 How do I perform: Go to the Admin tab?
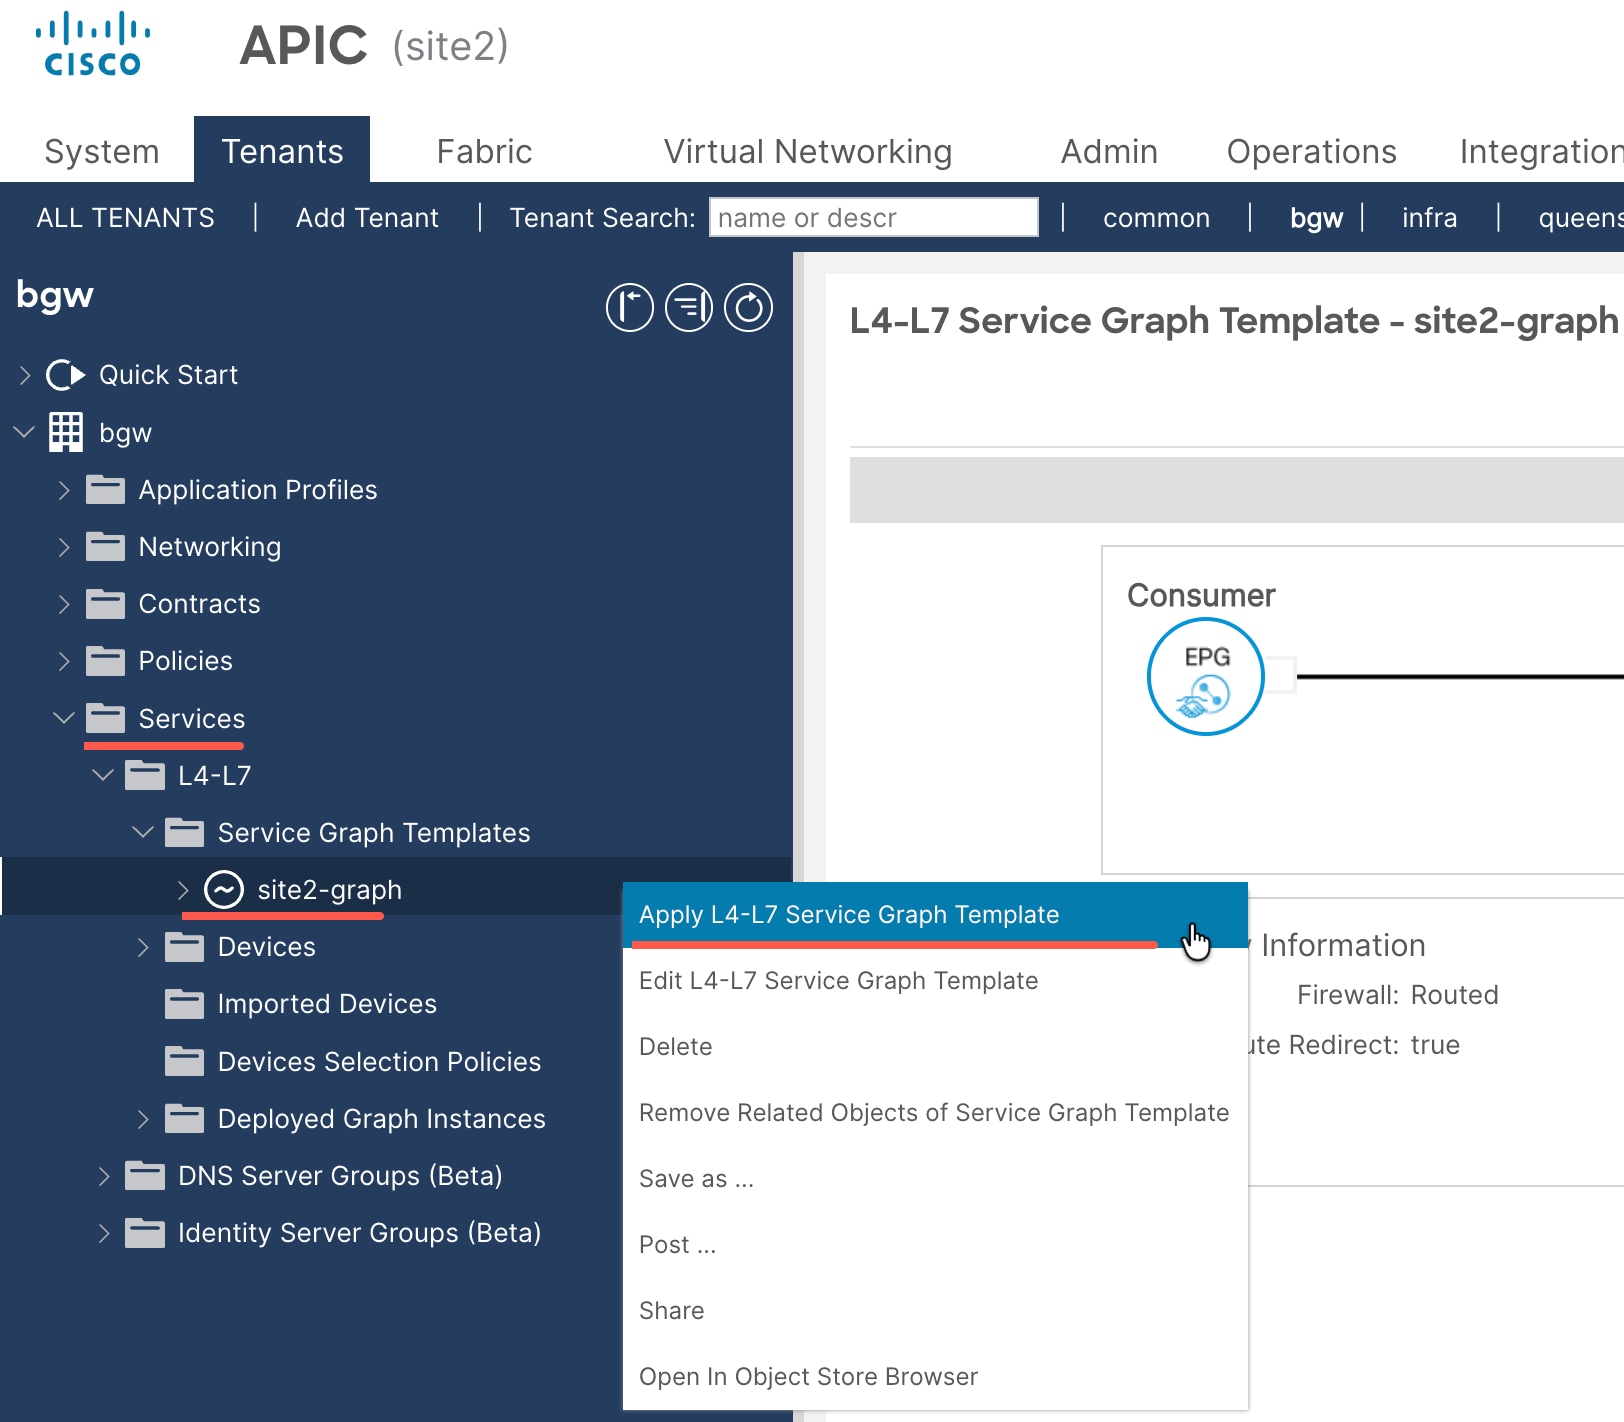coord(1109,152)
